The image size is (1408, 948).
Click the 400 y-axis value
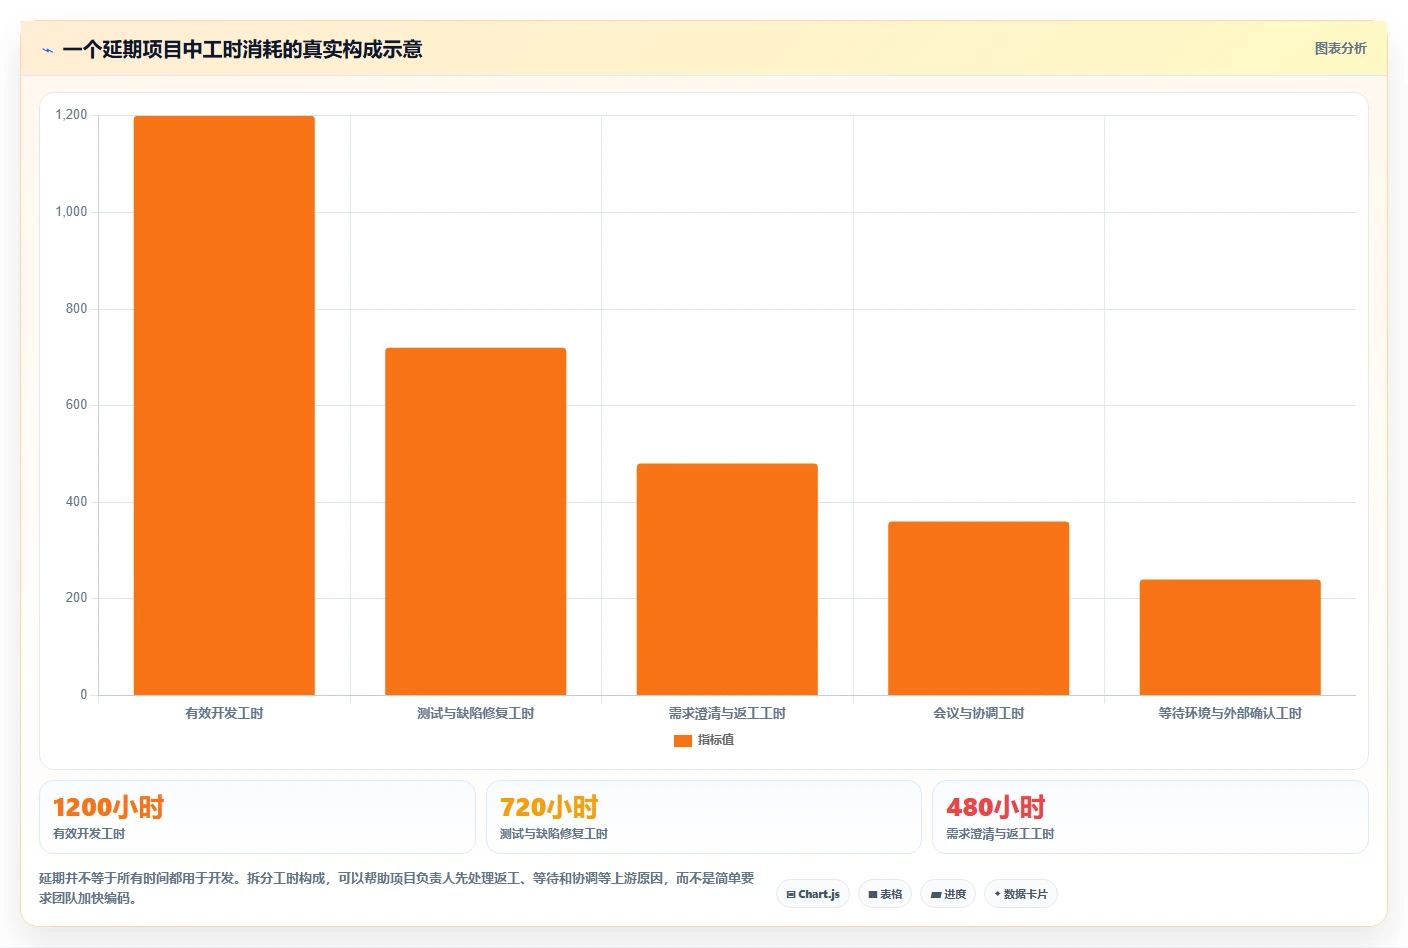pos(76,502)
